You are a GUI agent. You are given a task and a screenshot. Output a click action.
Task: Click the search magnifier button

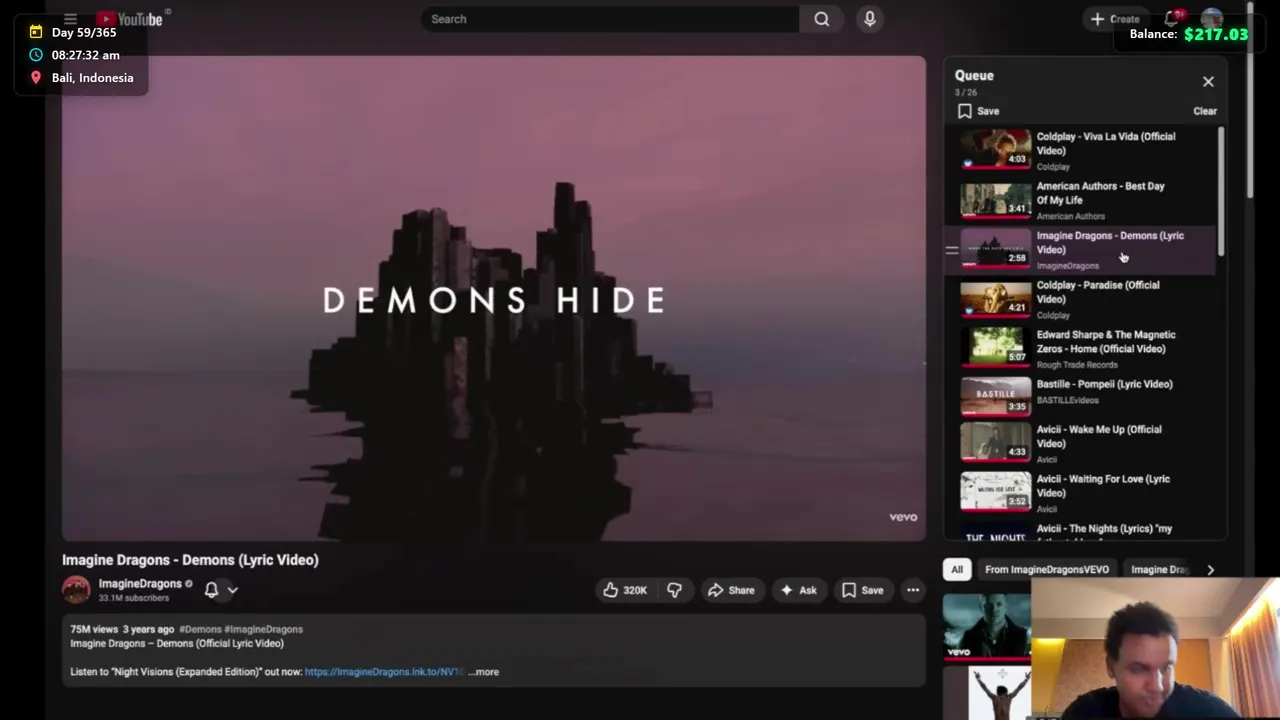click(821, 19)
